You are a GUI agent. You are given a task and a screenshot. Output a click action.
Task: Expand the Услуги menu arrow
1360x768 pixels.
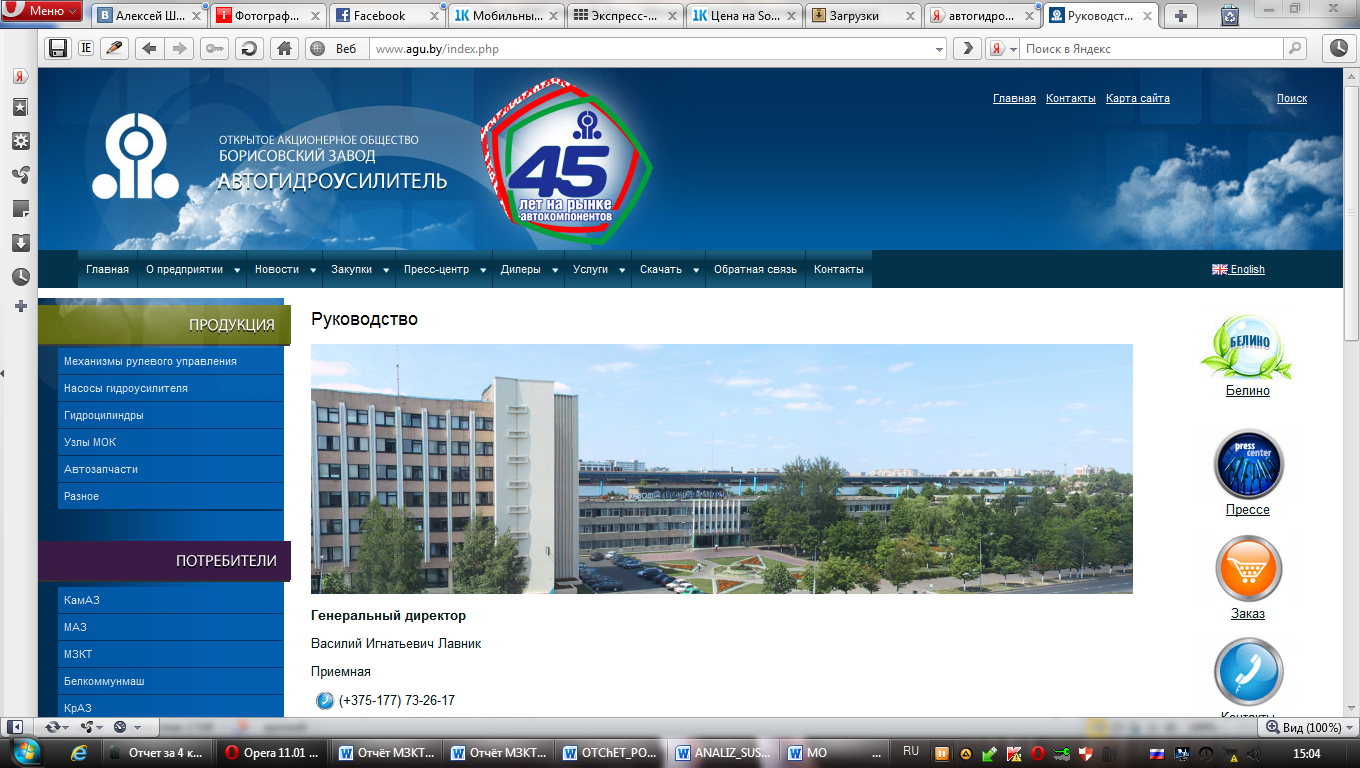click(x=622, y=270)
